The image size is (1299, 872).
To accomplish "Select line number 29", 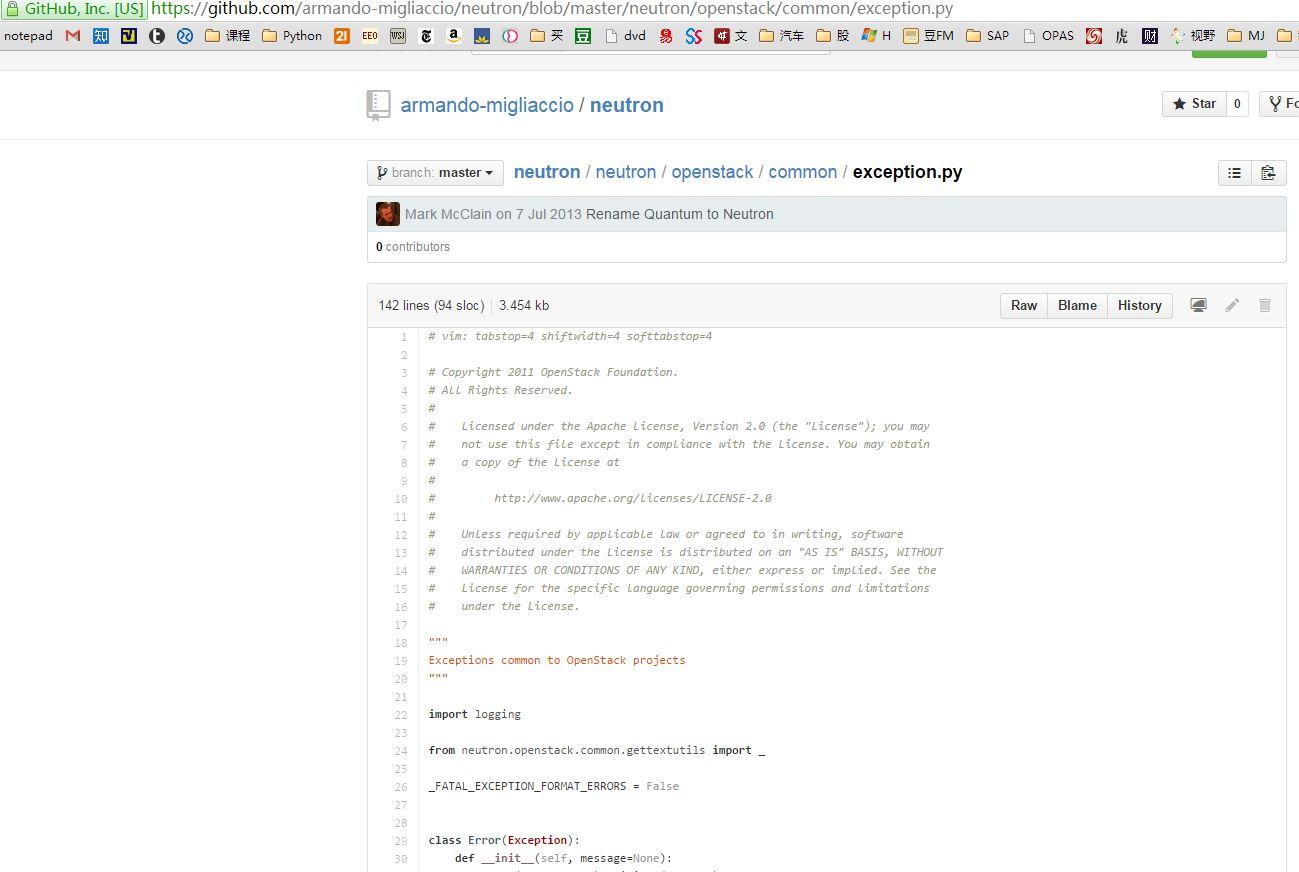I will tap(401, 841).
